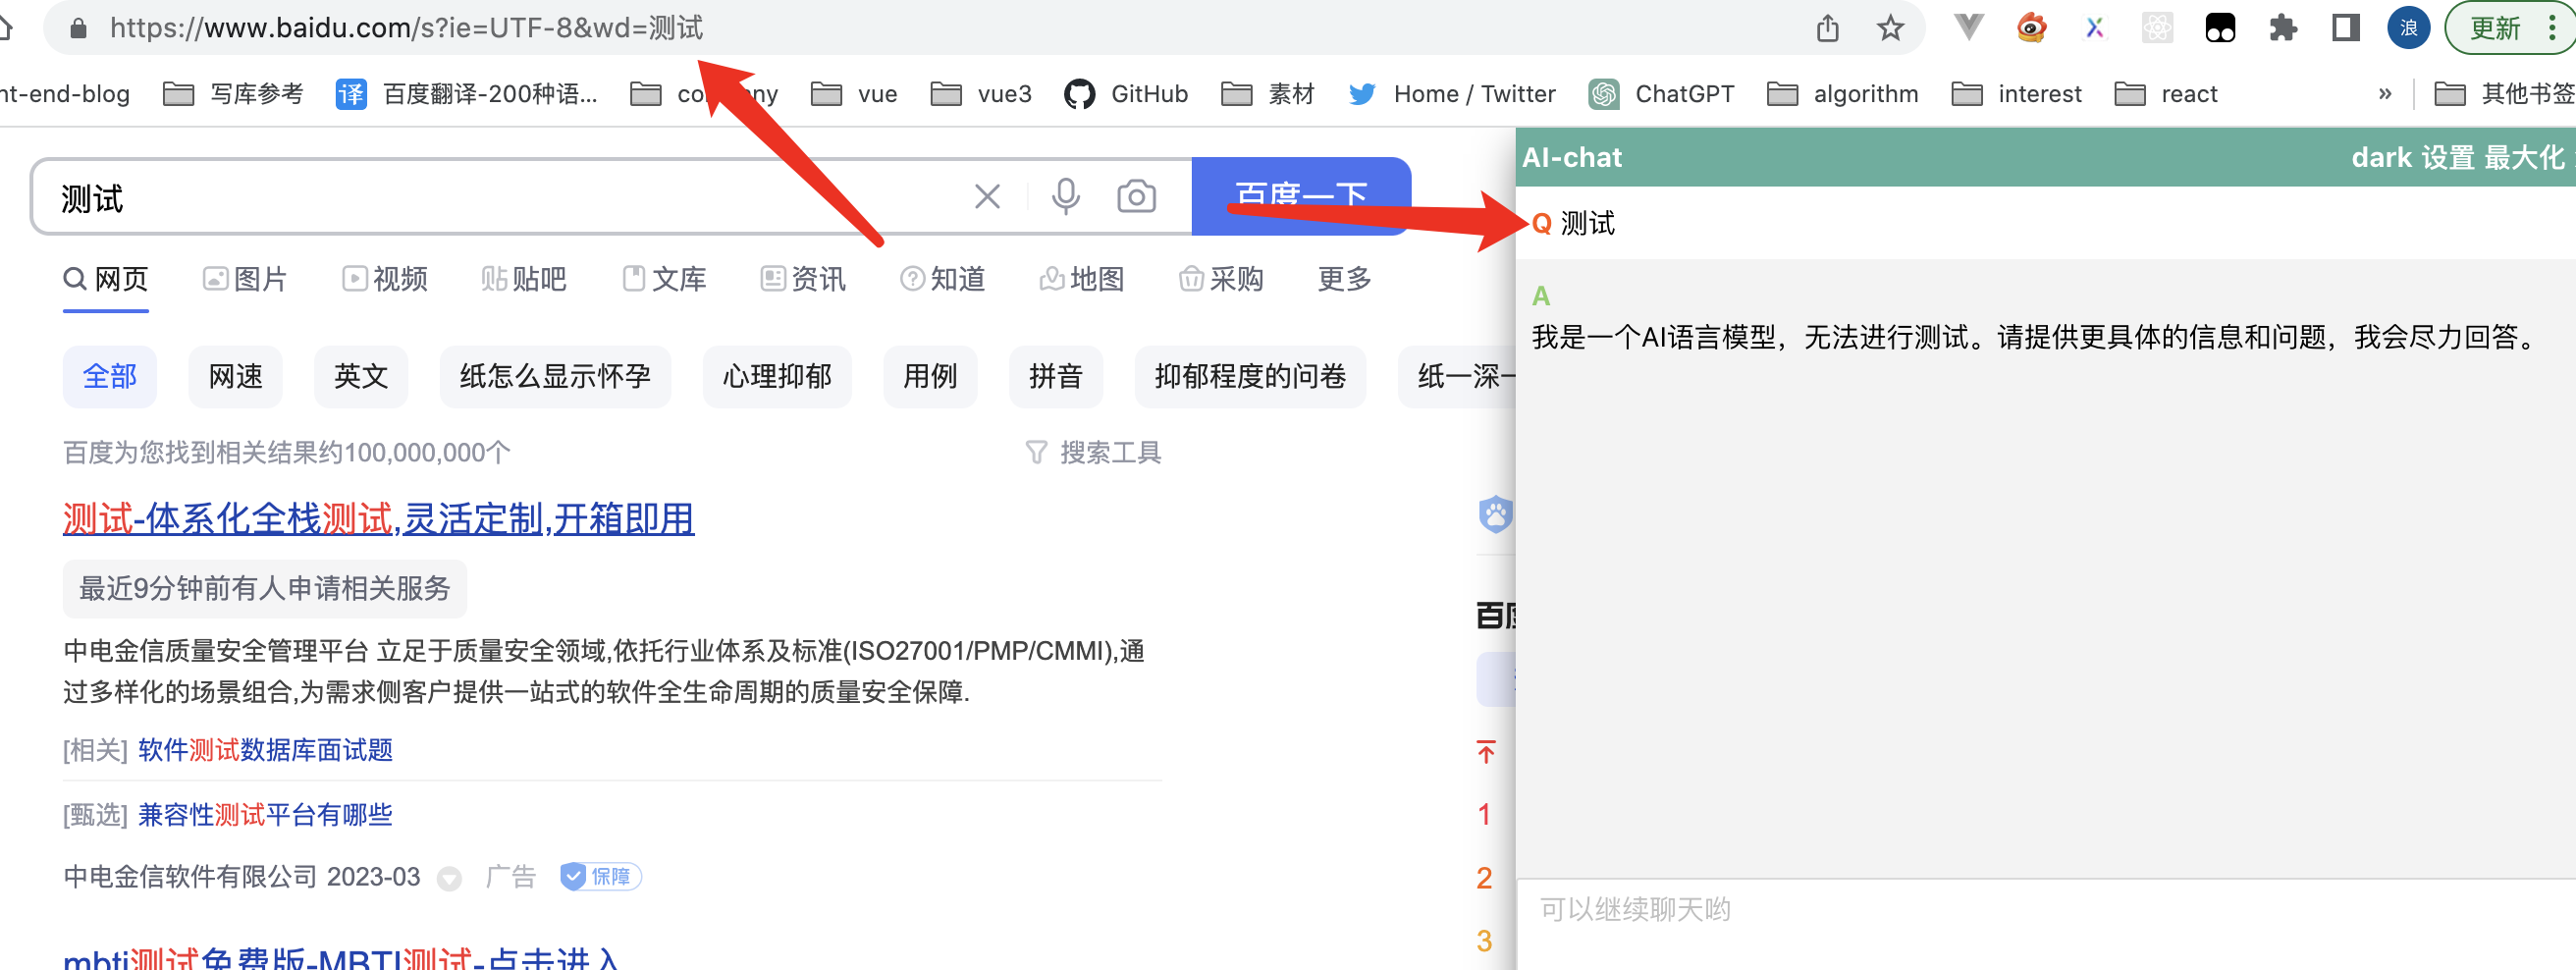Select the 采购 search tab
Viewport: 2576px width, 970px height.
[1221, 279]
